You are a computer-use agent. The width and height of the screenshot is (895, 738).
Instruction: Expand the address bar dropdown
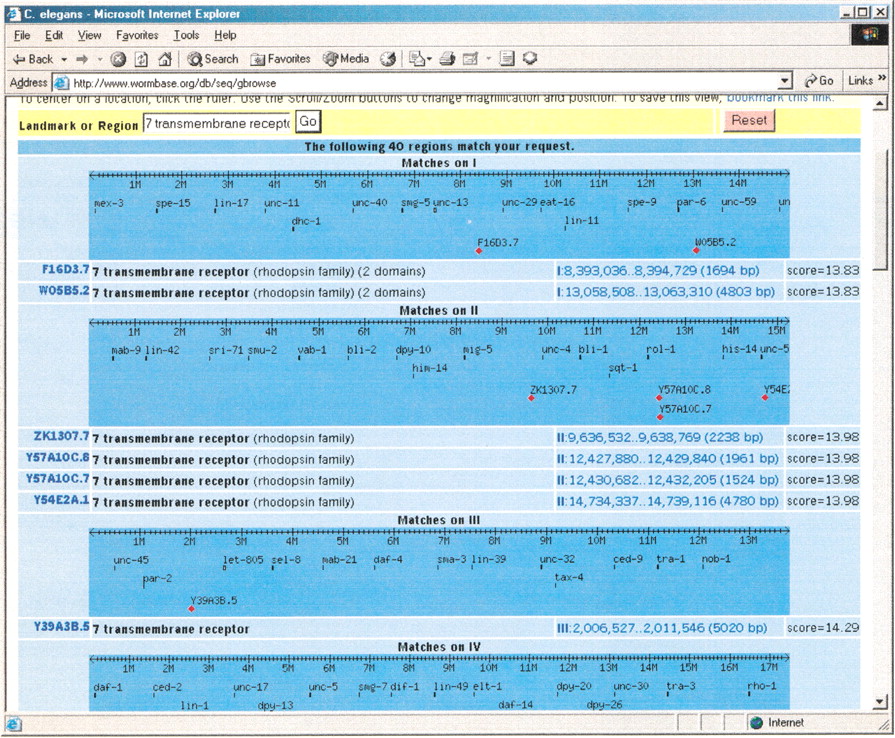785,82
